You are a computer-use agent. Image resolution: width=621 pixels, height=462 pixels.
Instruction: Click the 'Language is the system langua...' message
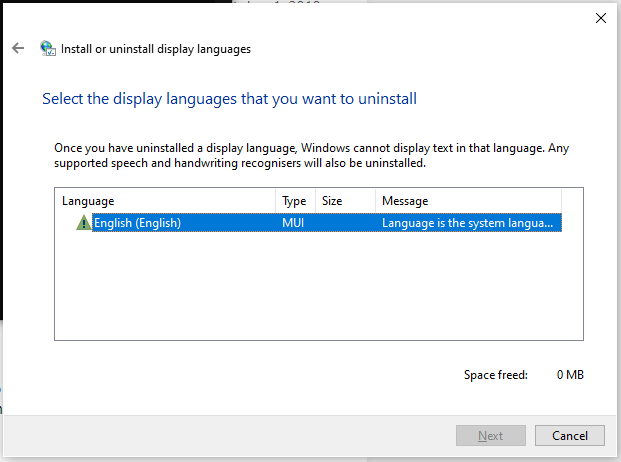[x=467, y=223]
